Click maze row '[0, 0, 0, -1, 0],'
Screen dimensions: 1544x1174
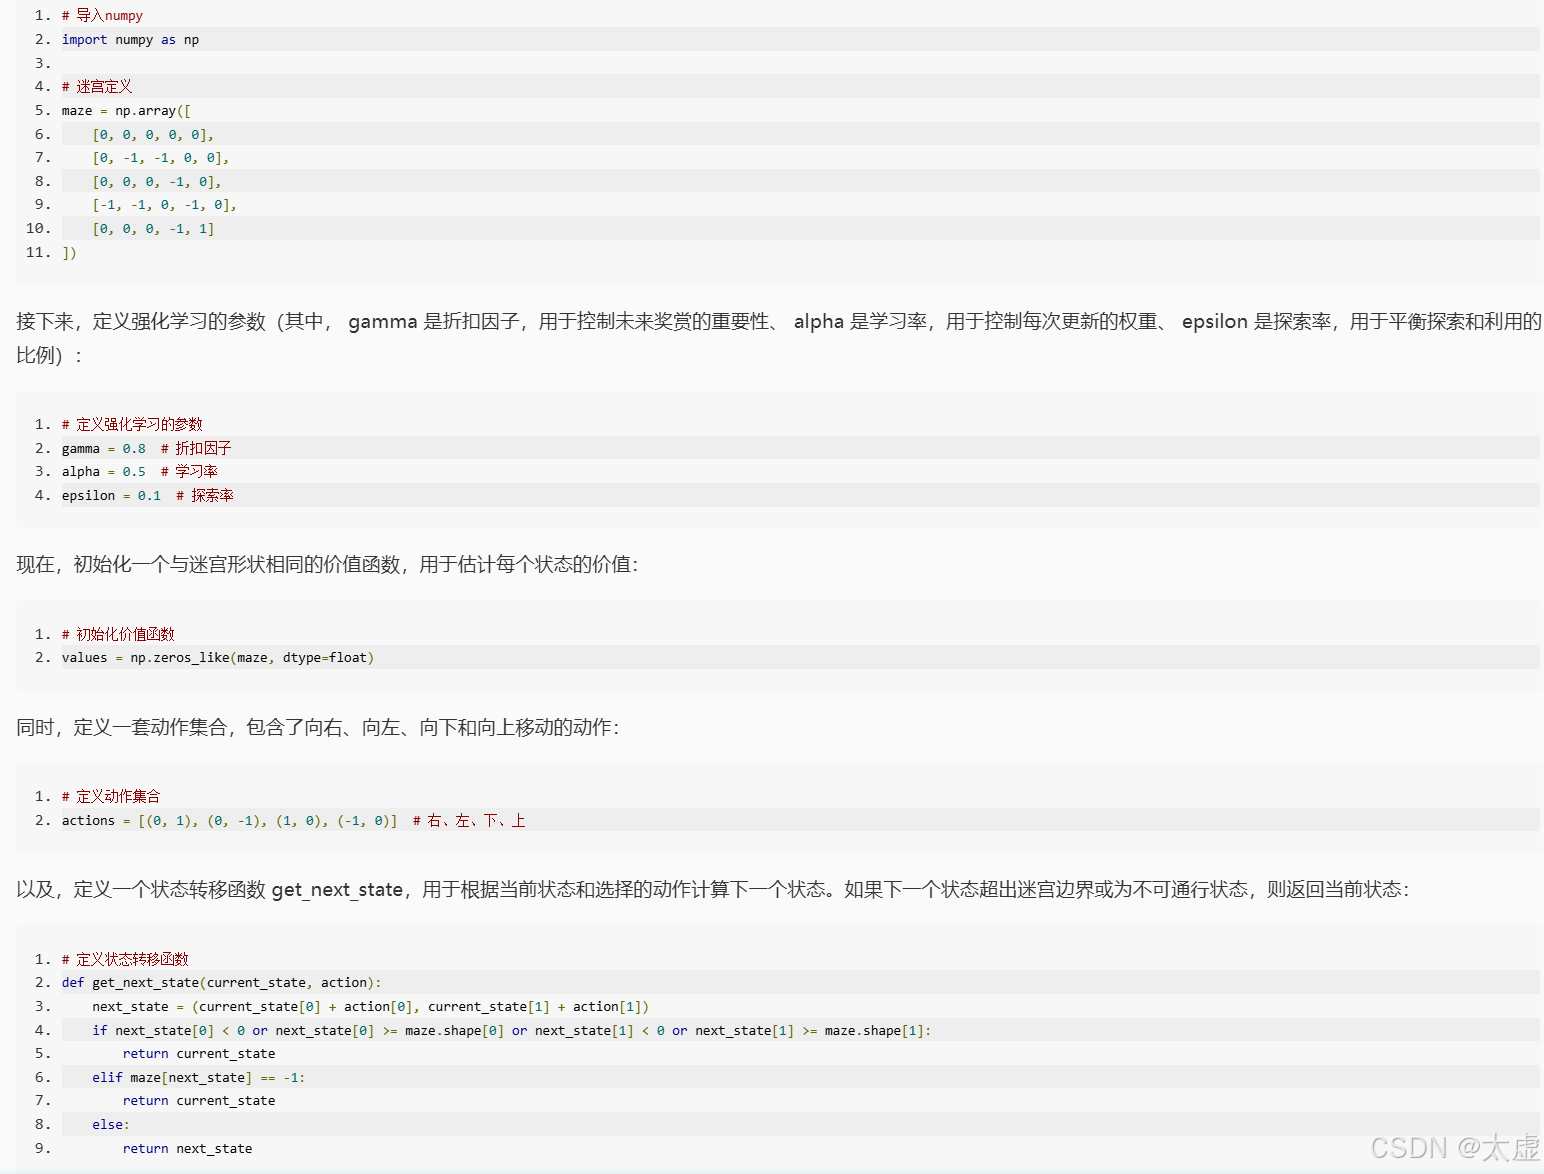tap(157, 182)
